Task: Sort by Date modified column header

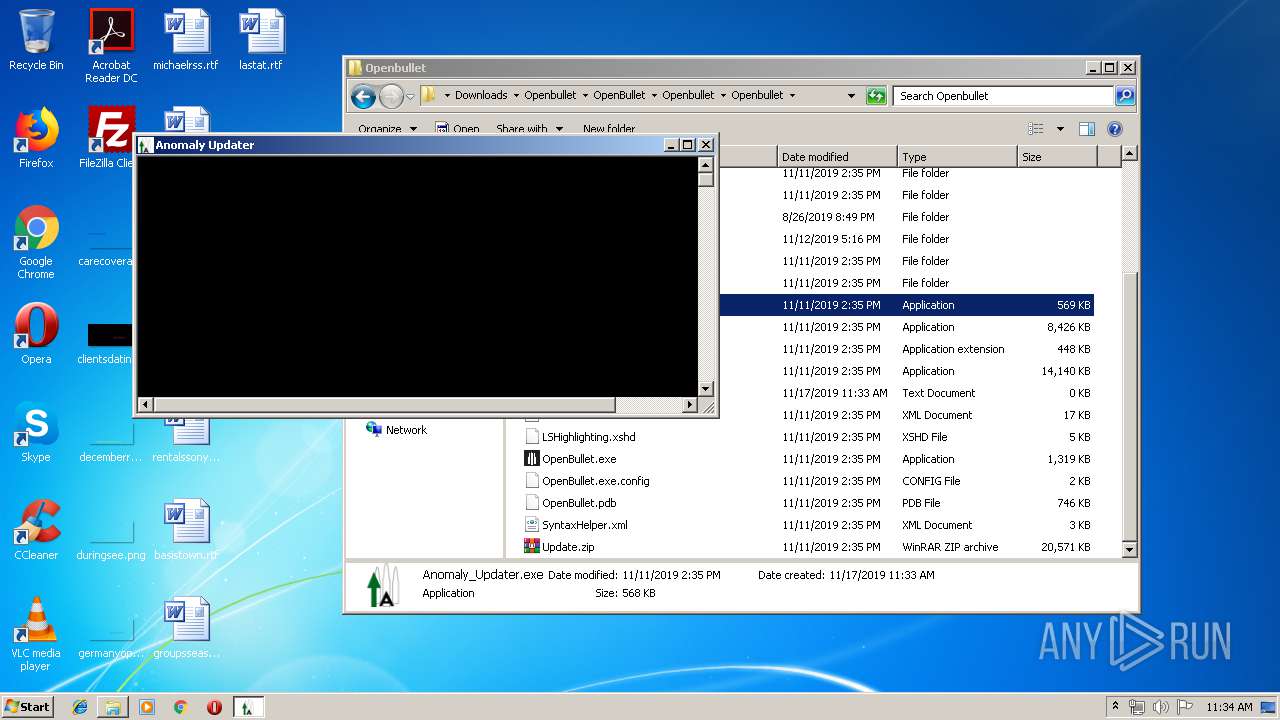Action: tap(837, 157)
